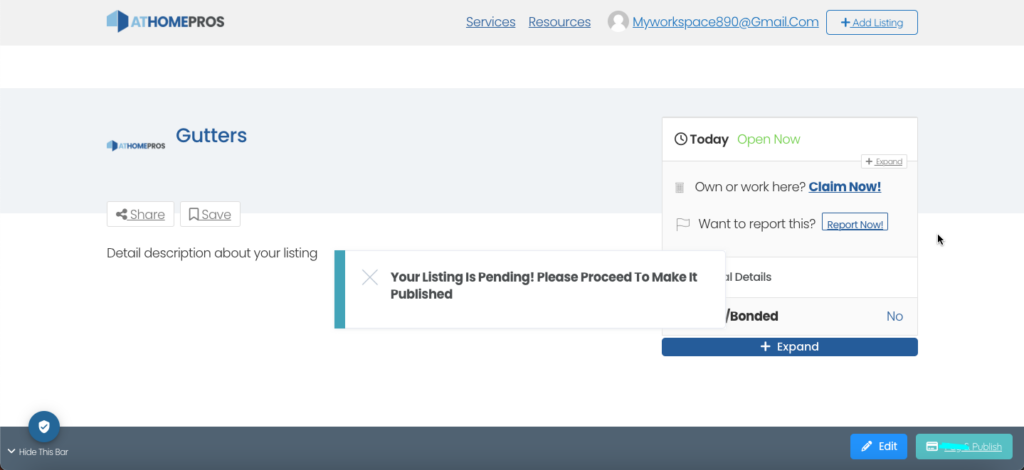Image resolution: width=1024 pixels, height=470 pixels.
Task: Click the AtHomePros logo in the header
Action: pyautogui.click(x=168, y=21)
